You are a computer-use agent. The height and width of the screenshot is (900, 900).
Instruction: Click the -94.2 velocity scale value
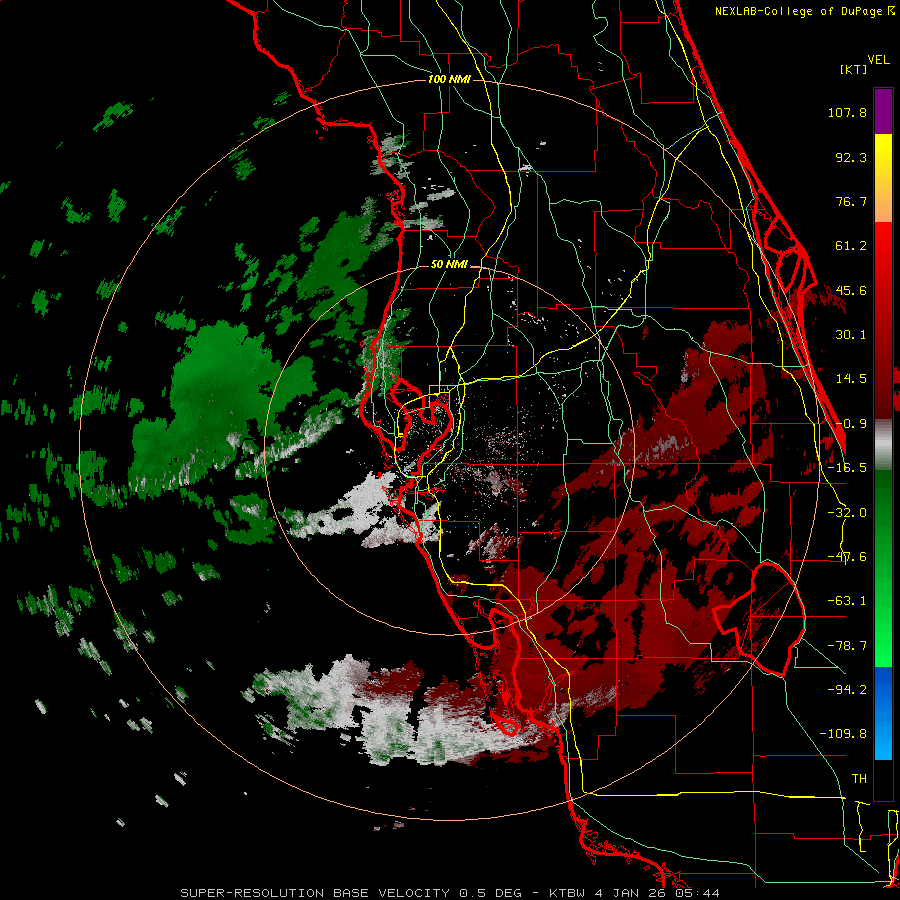(847, 689)
